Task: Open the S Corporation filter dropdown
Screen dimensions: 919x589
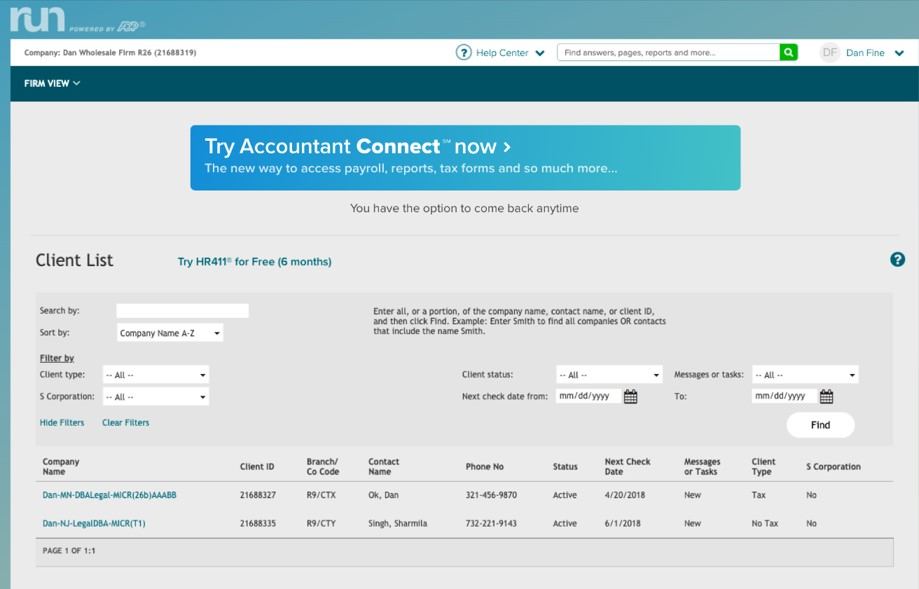Action: click(156, 397)
